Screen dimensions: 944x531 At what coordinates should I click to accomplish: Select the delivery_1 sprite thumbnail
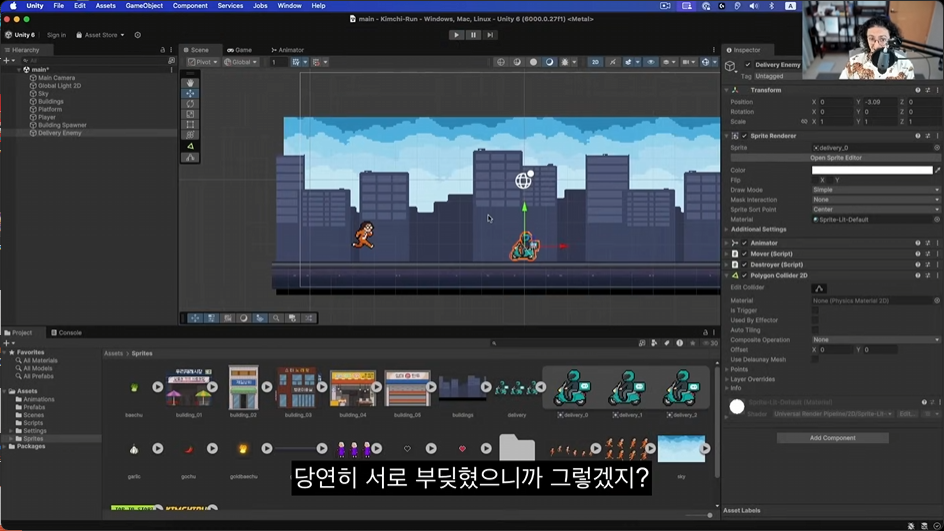[627, 388]
